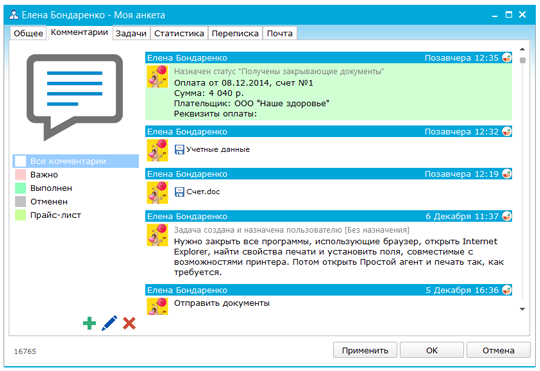Click round status icon next to Позавчера 12:35
540x371 pixels.
pos(507,58)
